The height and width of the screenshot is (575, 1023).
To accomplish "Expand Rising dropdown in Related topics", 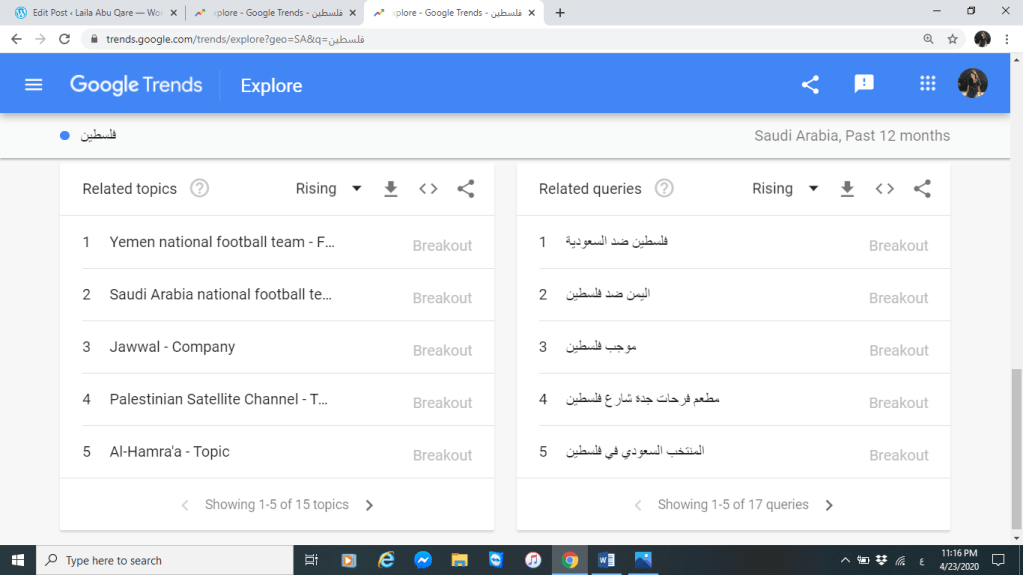I will (x=329, y=189).
